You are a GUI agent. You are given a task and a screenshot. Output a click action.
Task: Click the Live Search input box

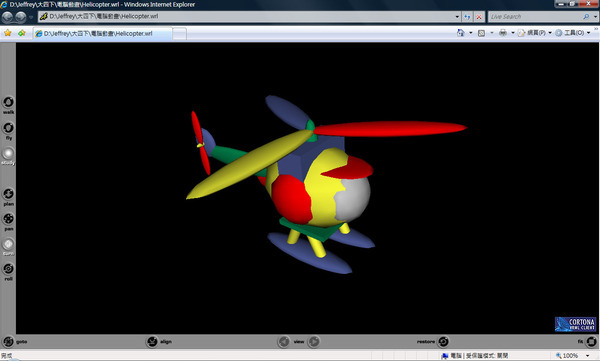point(536,16)
